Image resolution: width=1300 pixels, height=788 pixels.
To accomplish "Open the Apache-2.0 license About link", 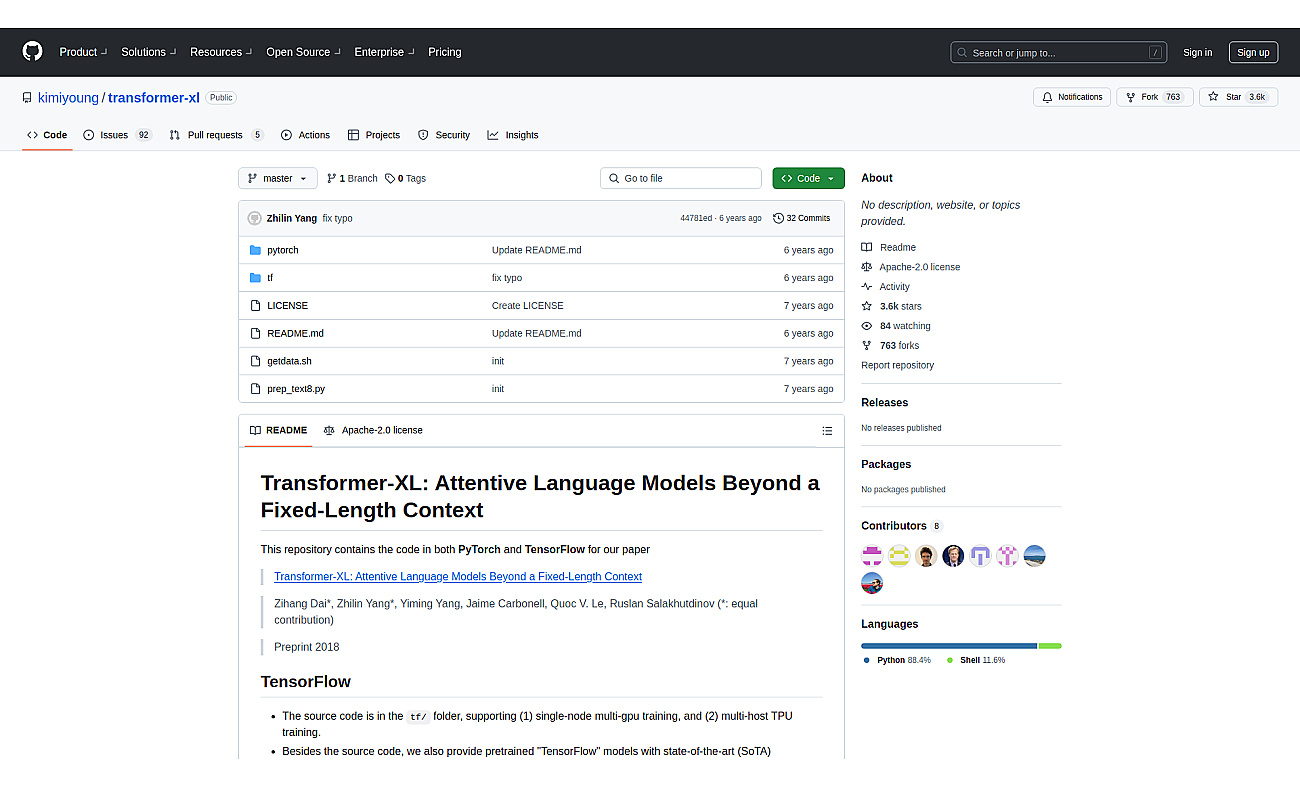I will coord(910,267).
